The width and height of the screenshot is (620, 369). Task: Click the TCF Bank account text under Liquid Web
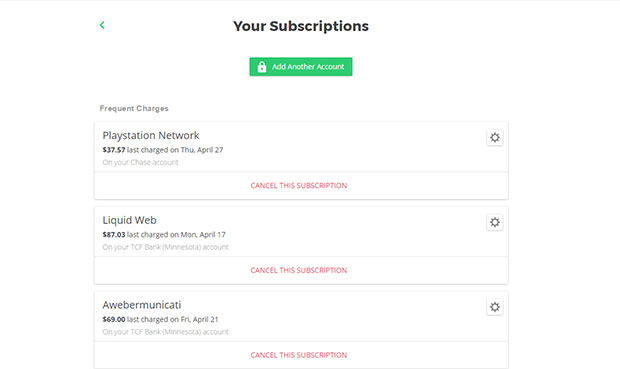(x=165, y=247)
